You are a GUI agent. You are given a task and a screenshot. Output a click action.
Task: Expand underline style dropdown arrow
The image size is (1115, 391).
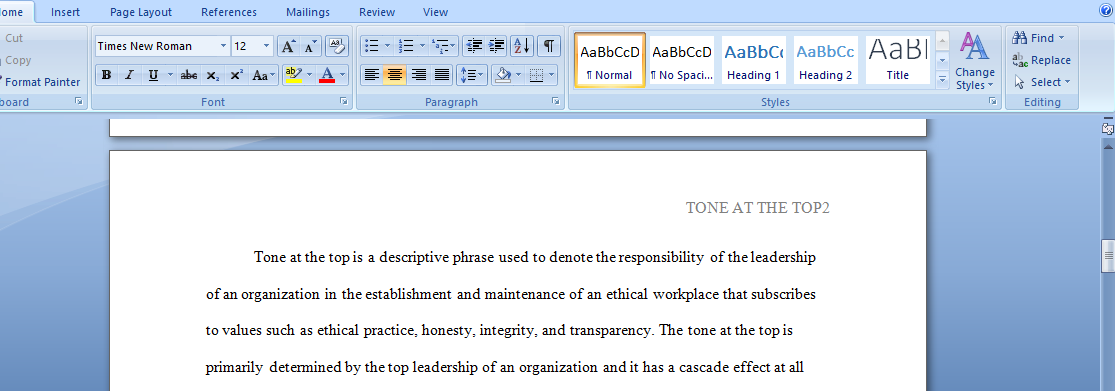(x=170, y=75)
